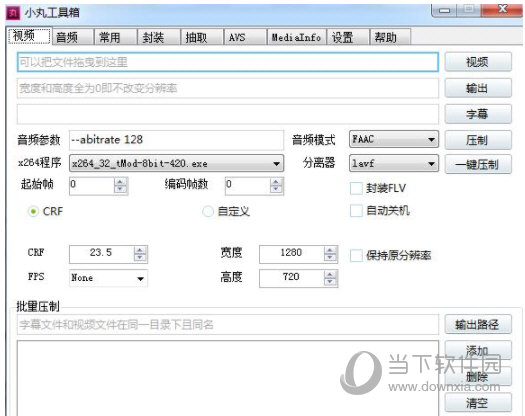Viewport: 525px width, 416px height.
Task: Open the 帮助 tab
Action: (390, 37)
